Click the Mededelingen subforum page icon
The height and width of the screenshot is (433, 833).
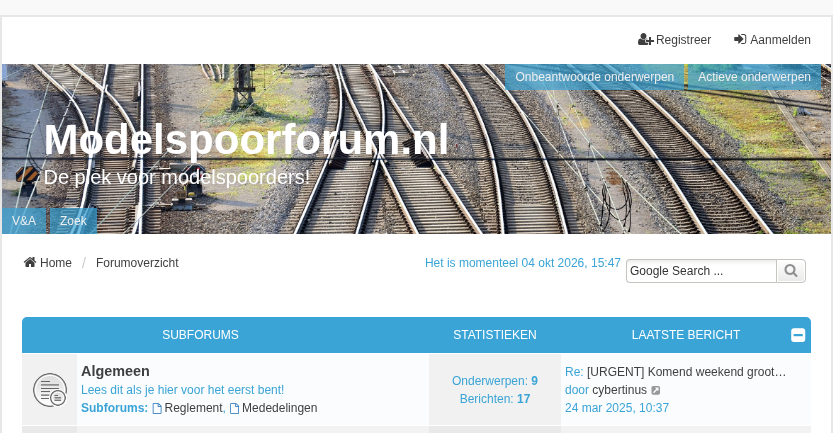coord(234,408)
